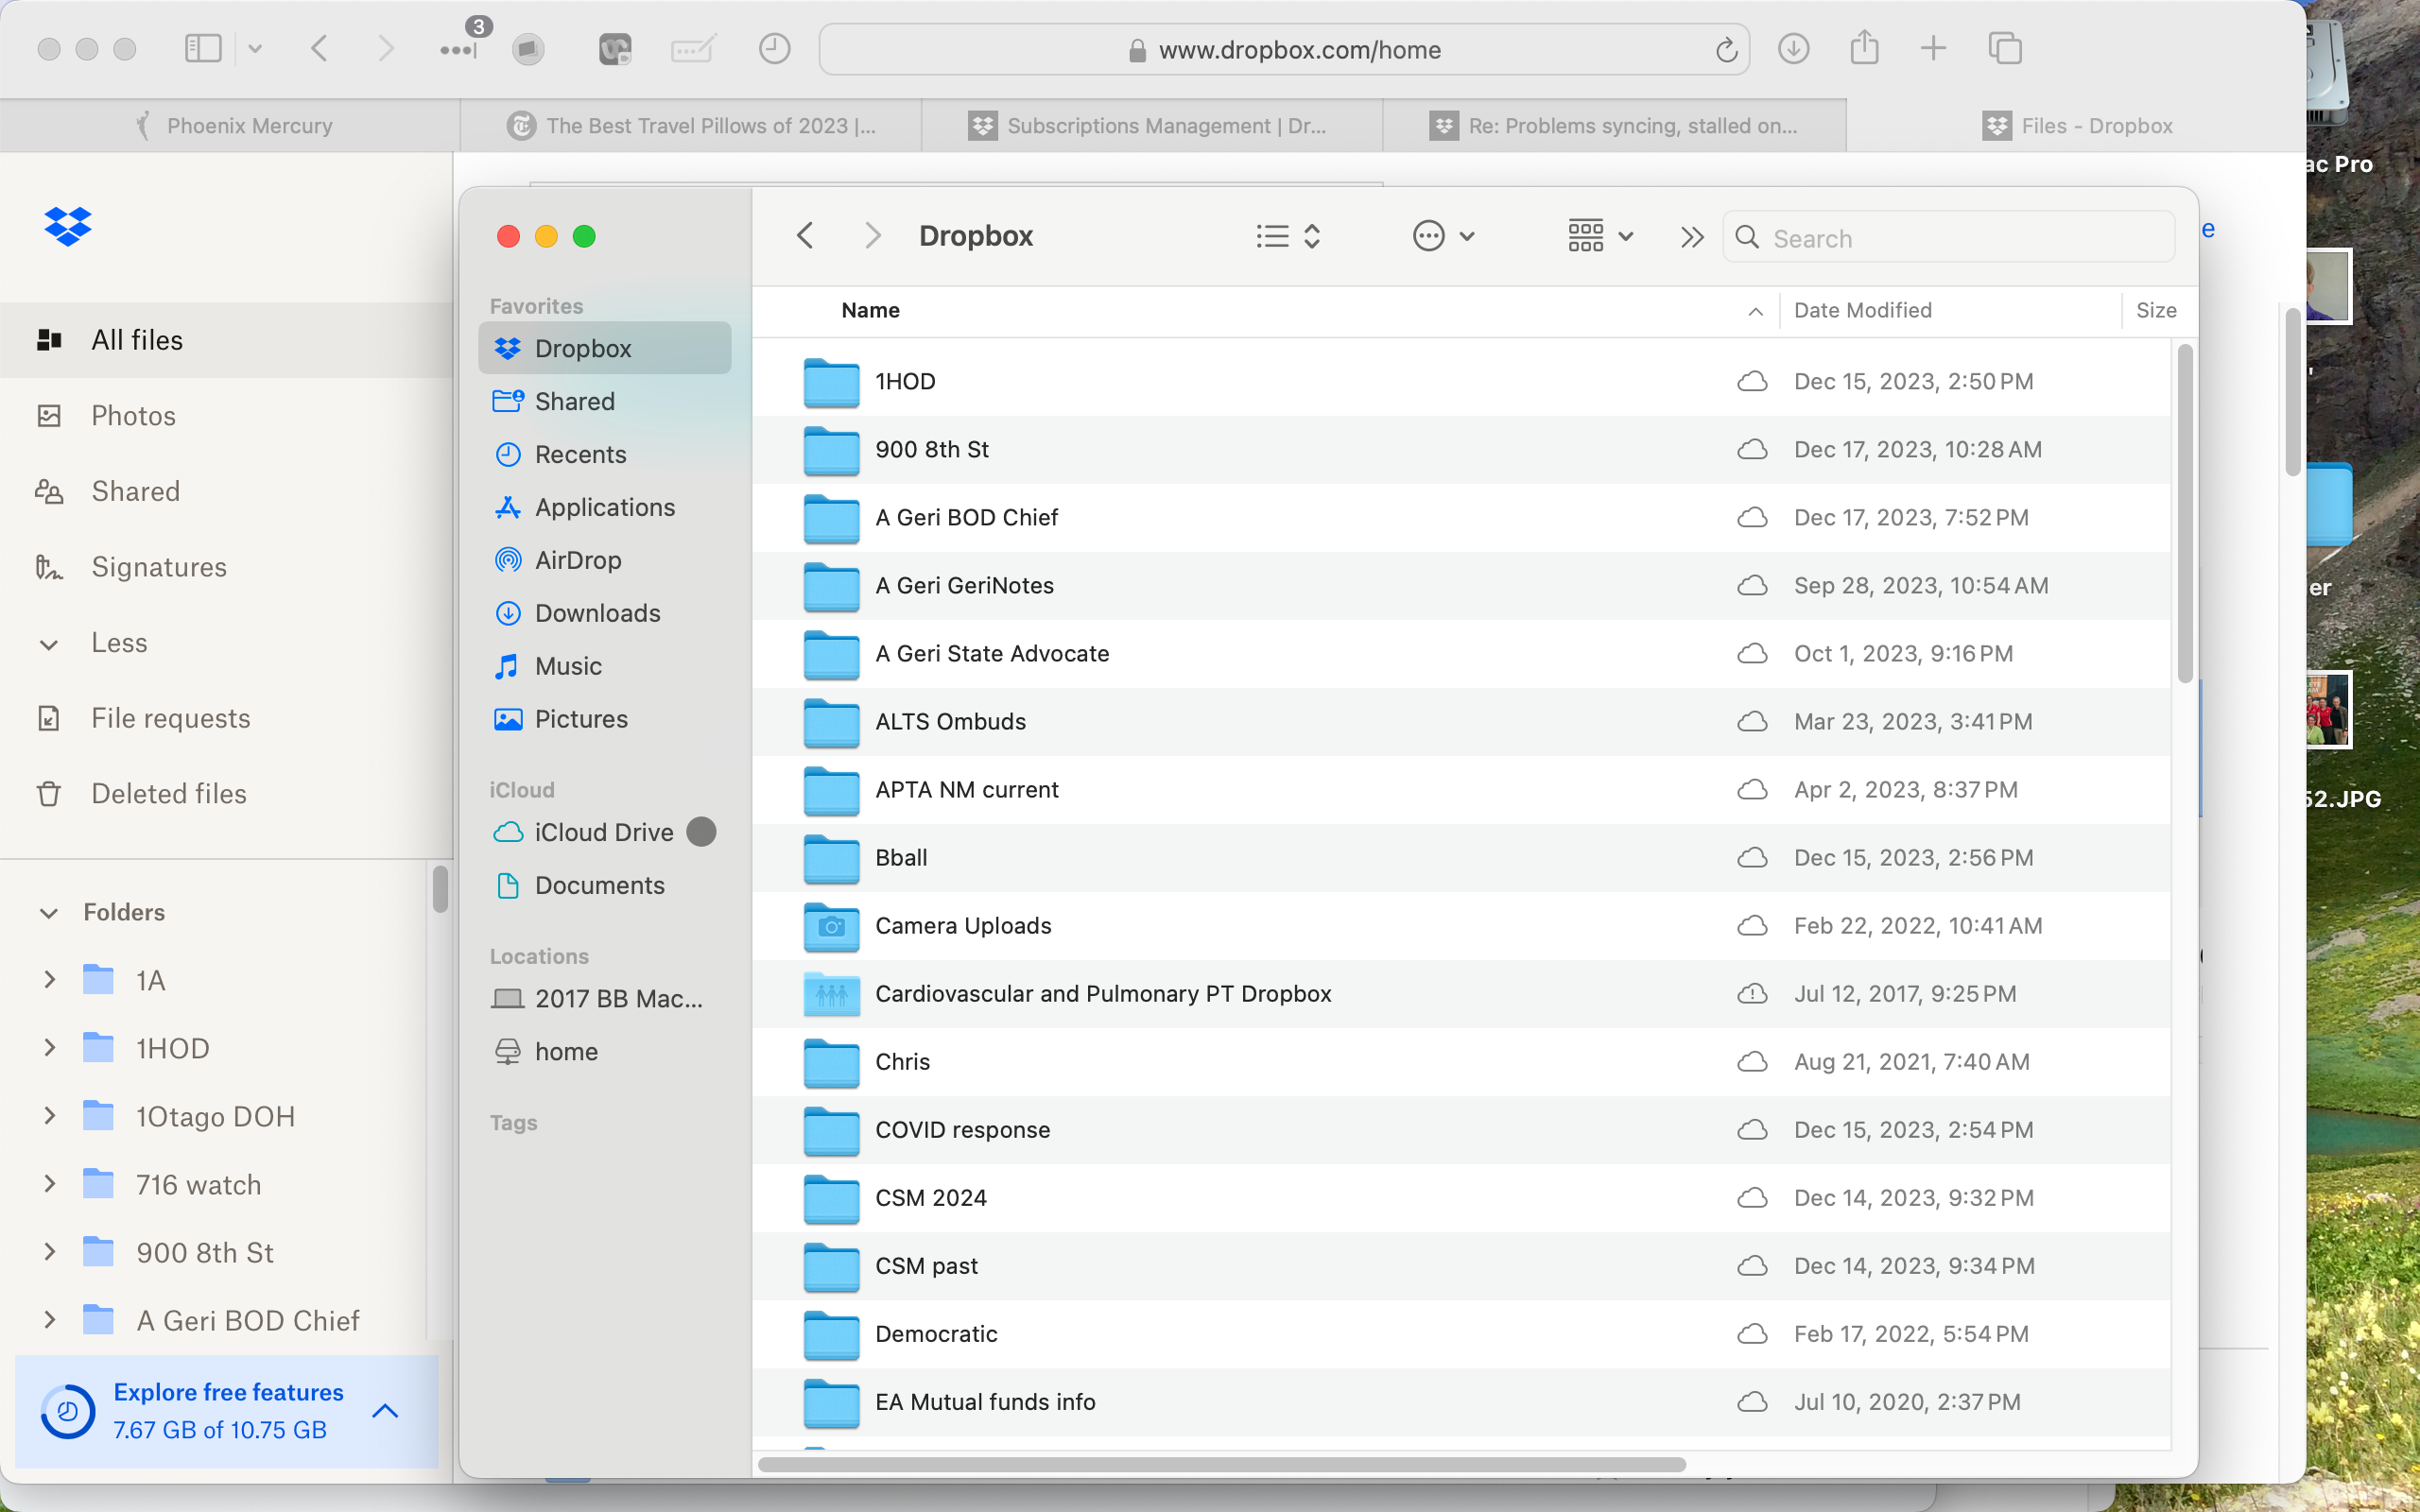The image size is (2420, 1512).
Task: Open Music in Finder sidebar
Action: (605, 666)
